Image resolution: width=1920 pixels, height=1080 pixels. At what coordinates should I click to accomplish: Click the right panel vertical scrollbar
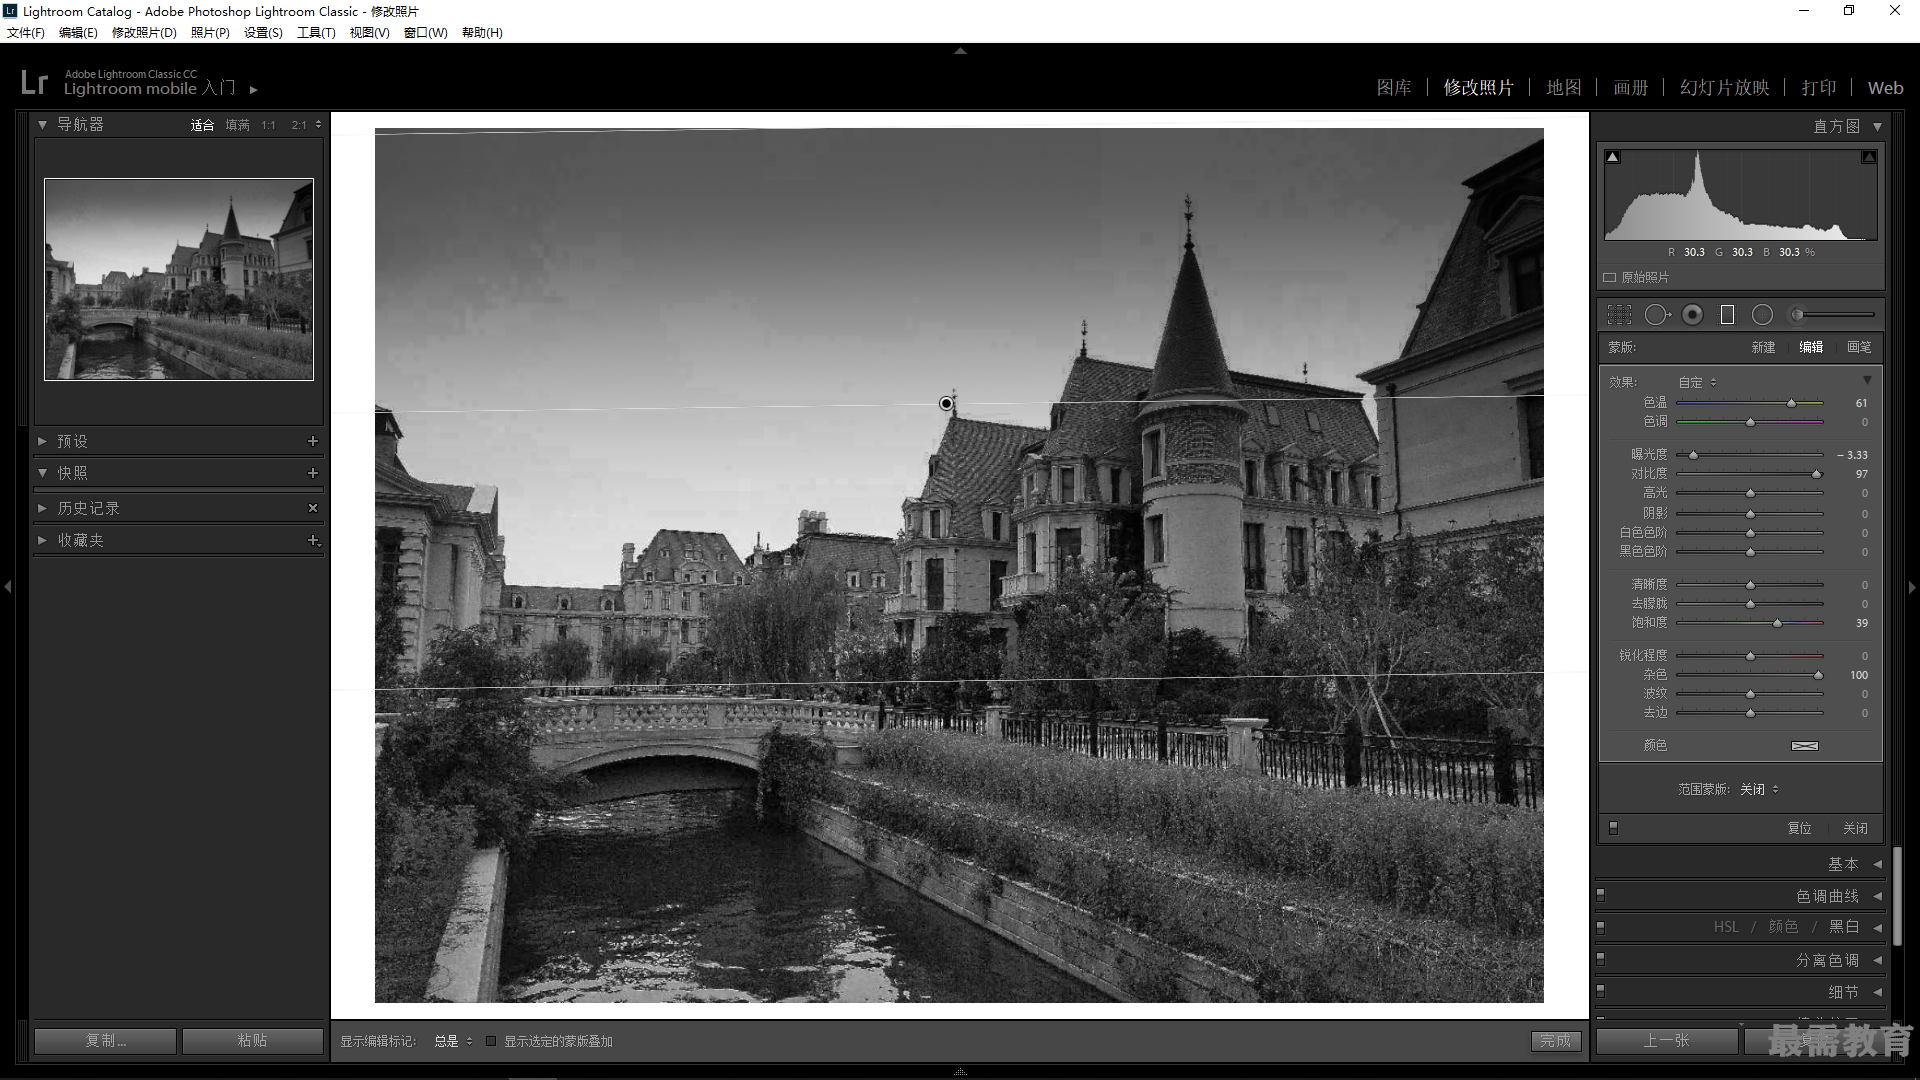coord(1897,895)
